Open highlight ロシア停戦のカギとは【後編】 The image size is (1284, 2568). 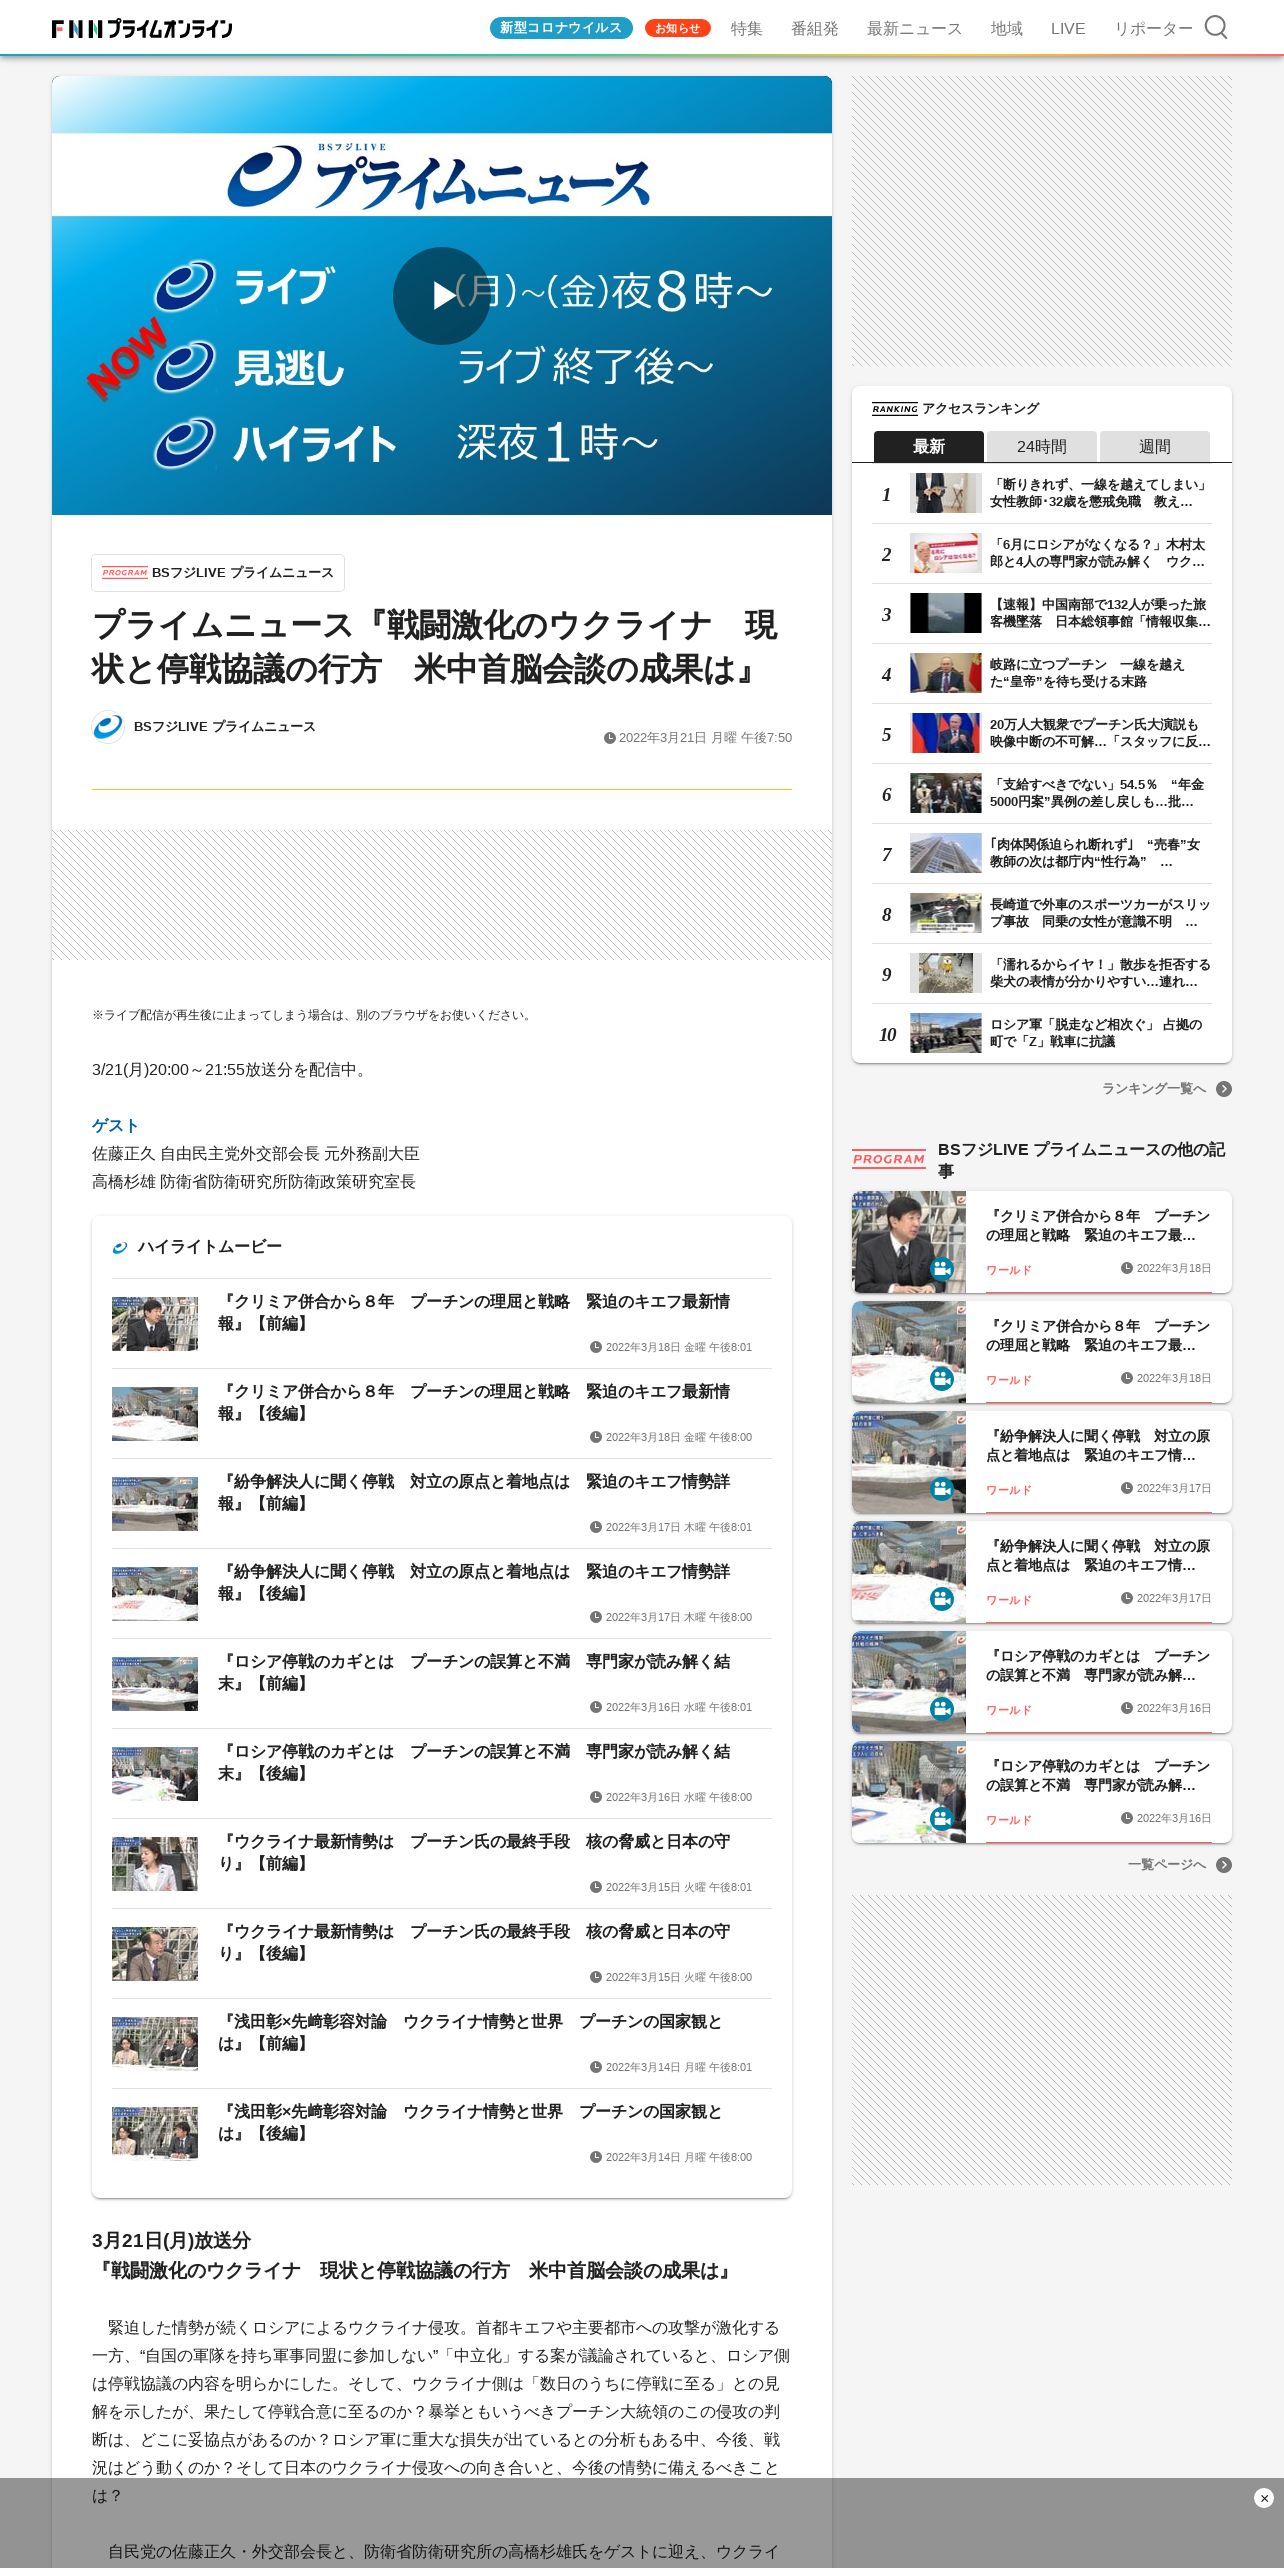click(441, 1774)
